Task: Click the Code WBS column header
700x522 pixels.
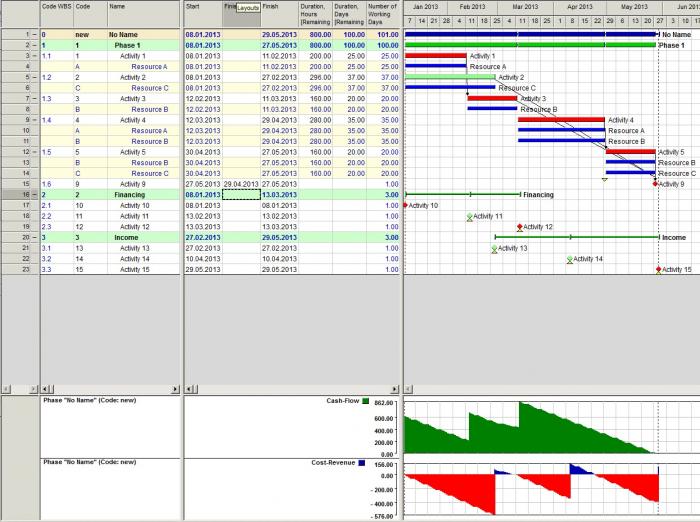Action: pyautogui.click(x=57, y=14)
